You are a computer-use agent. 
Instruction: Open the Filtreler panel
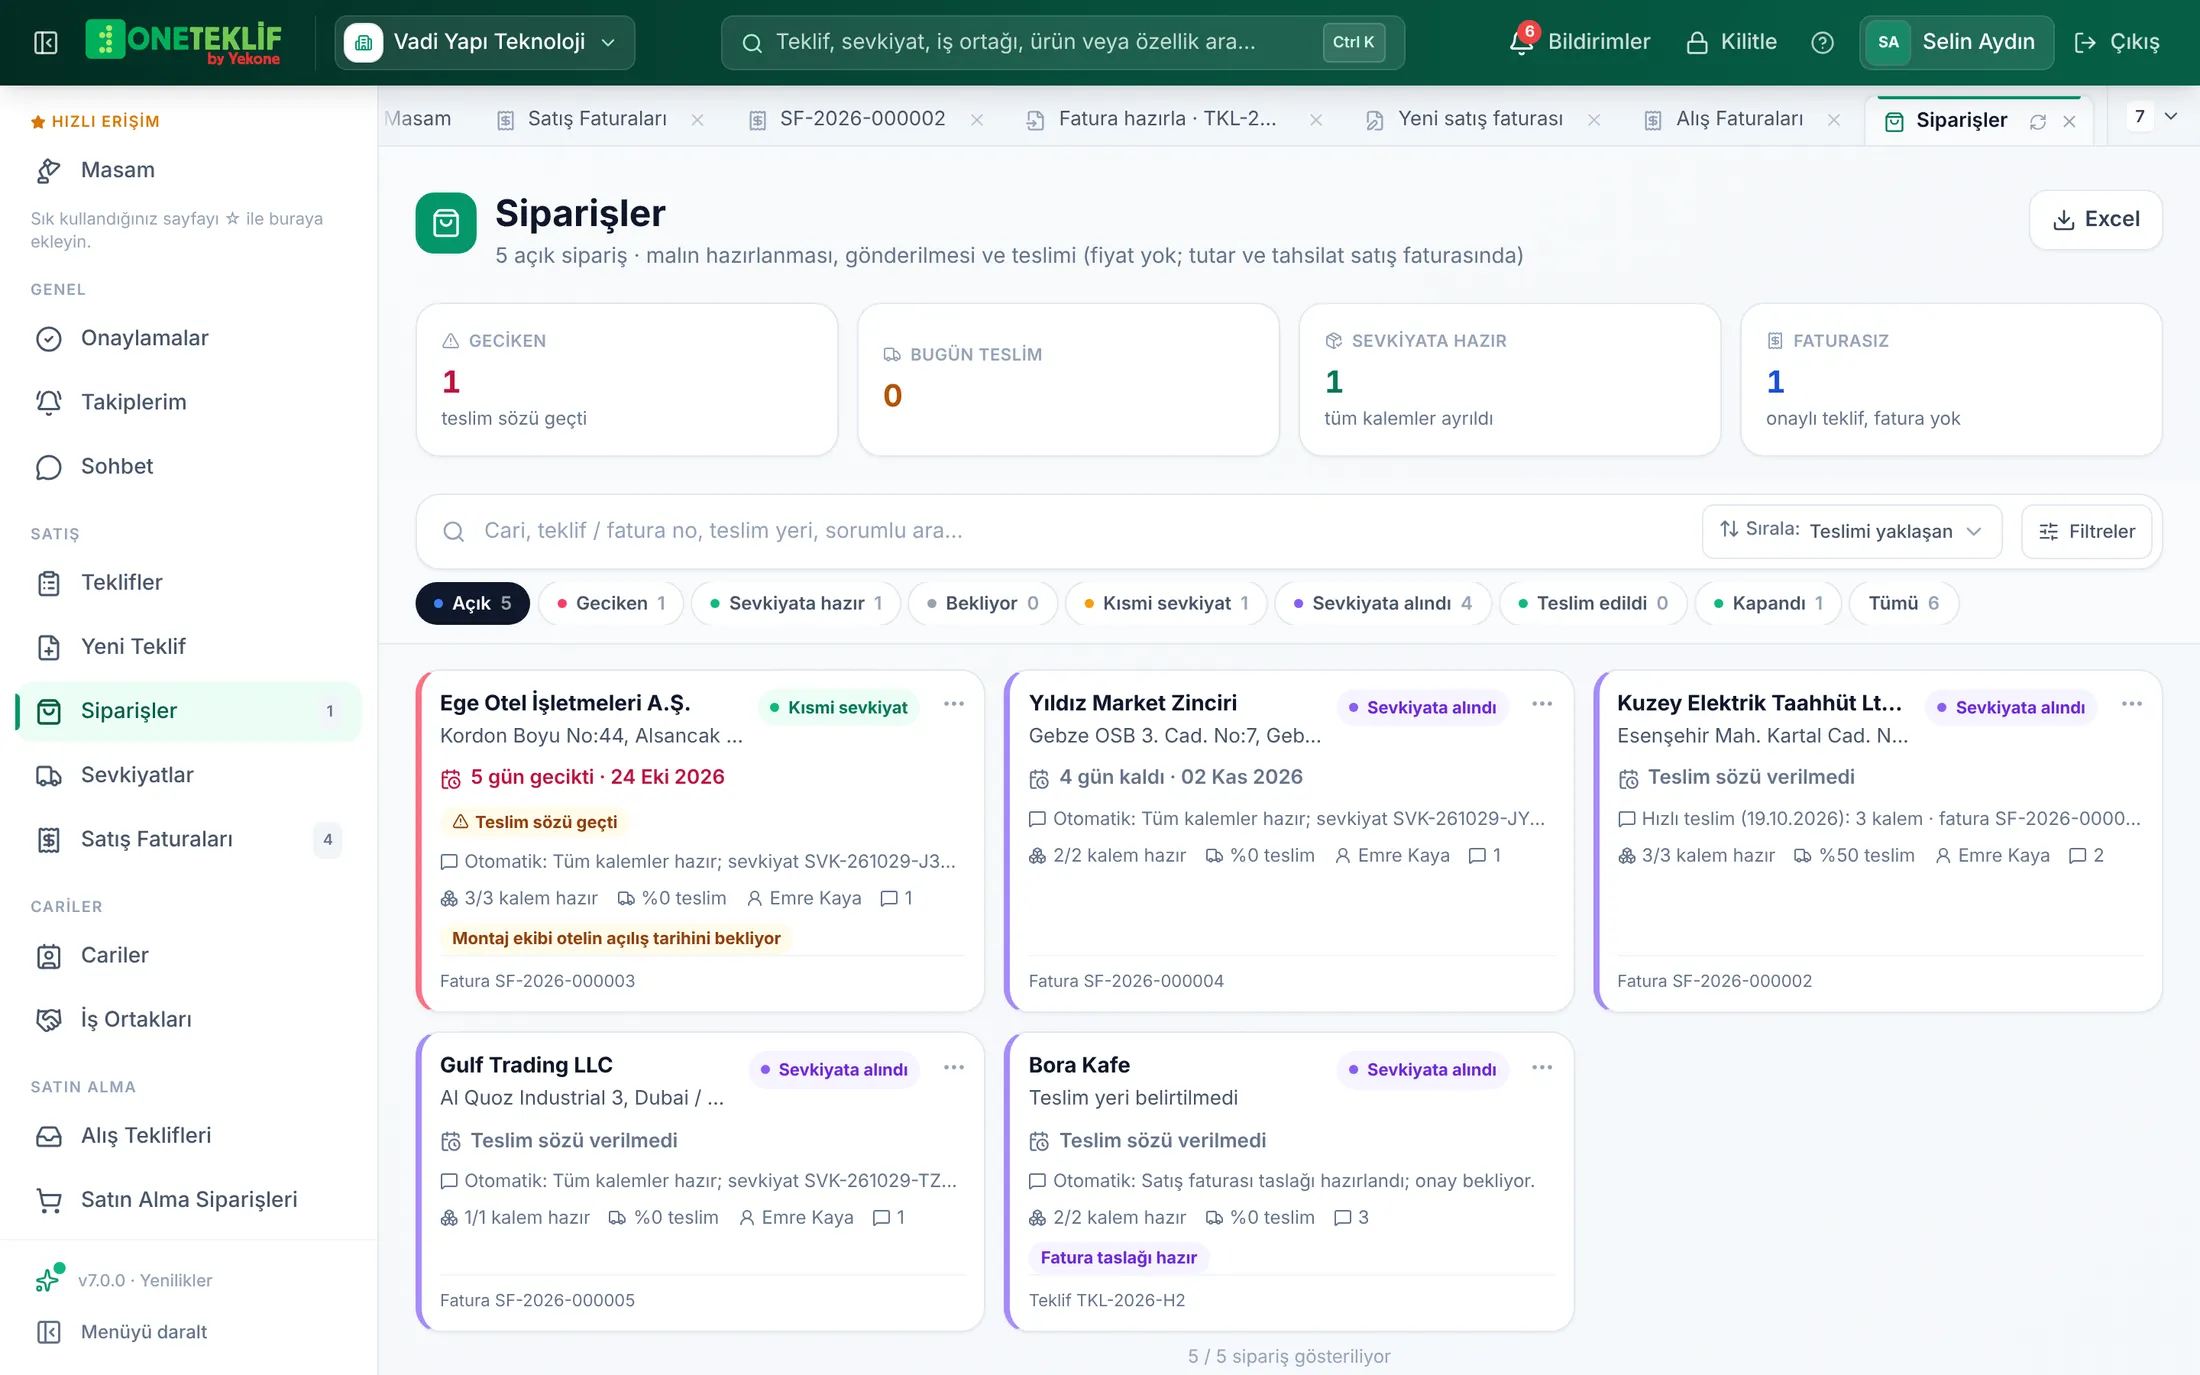pos(2086,531)
